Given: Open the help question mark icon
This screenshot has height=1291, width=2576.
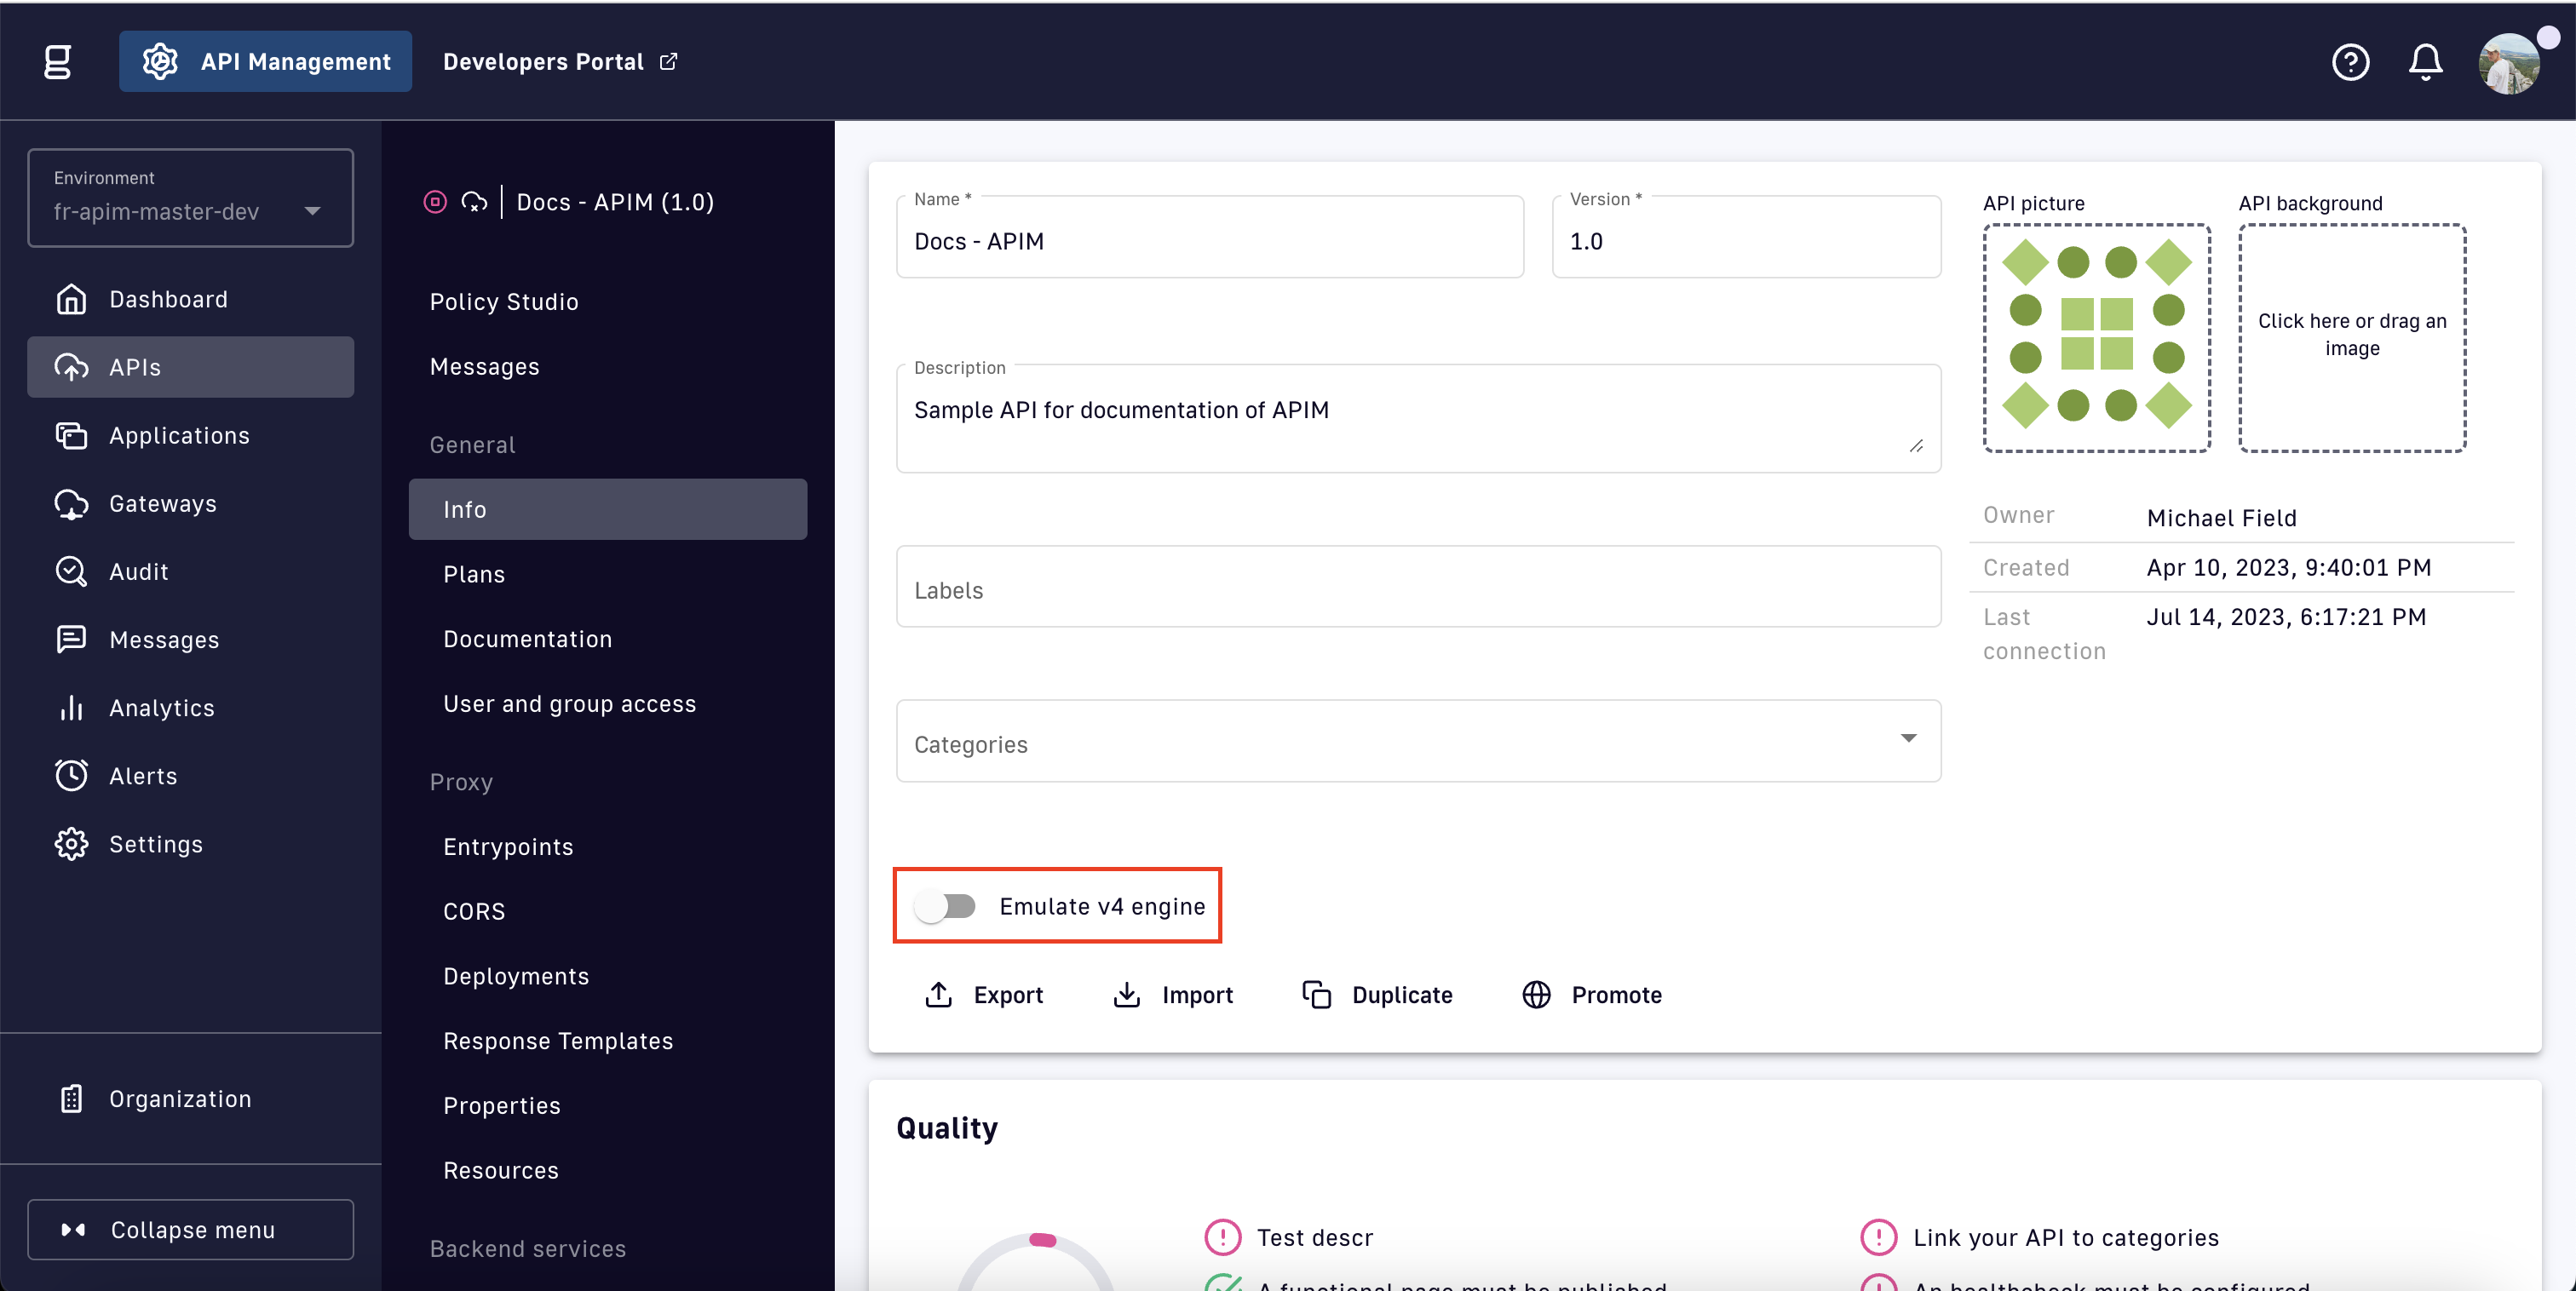Looking at the screenshot, I should [2350, 62].
